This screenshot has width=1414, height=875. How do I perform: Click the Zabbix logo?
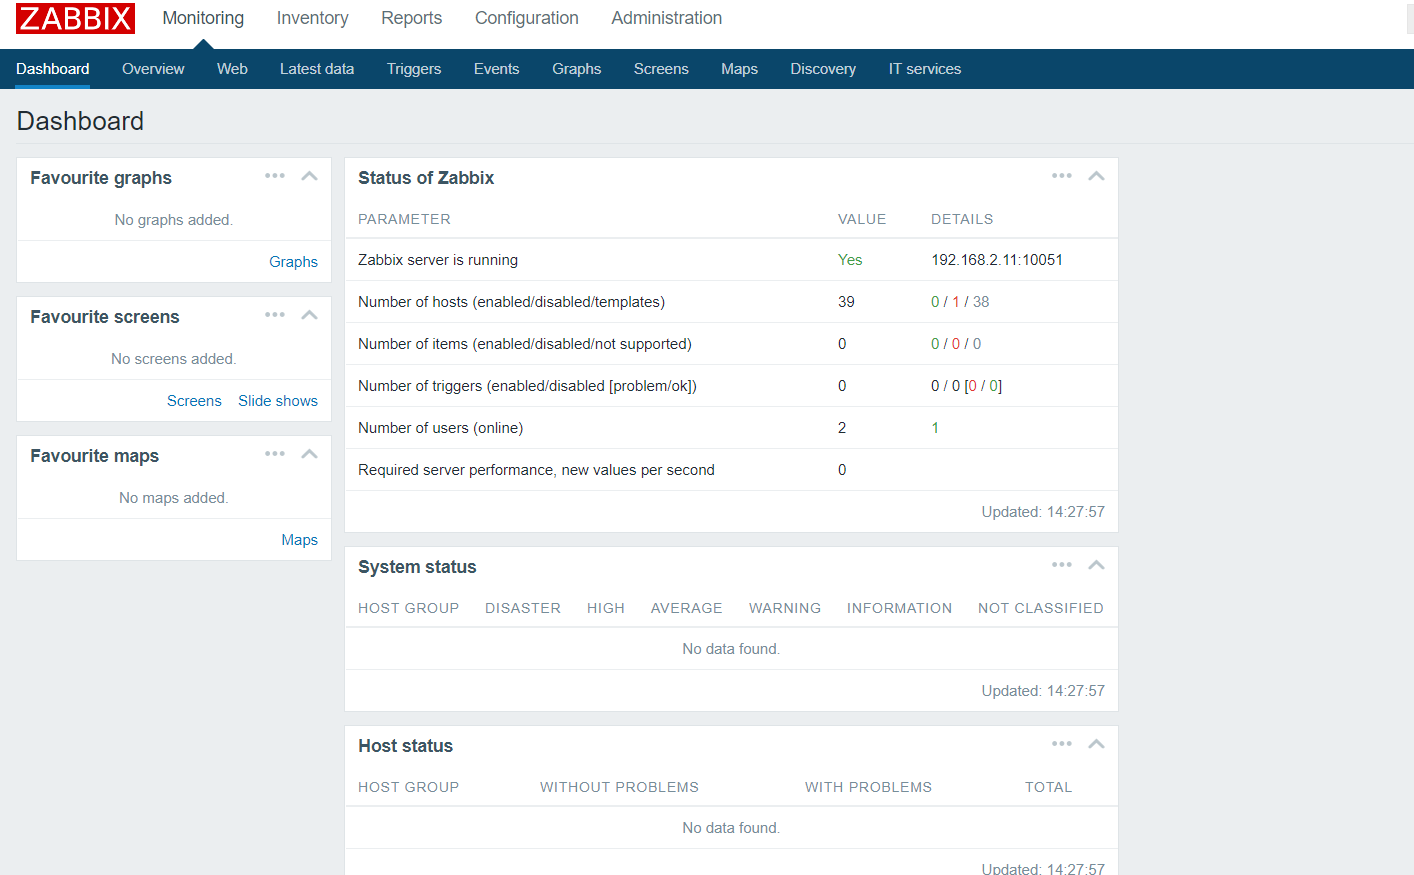click(75, 18)
